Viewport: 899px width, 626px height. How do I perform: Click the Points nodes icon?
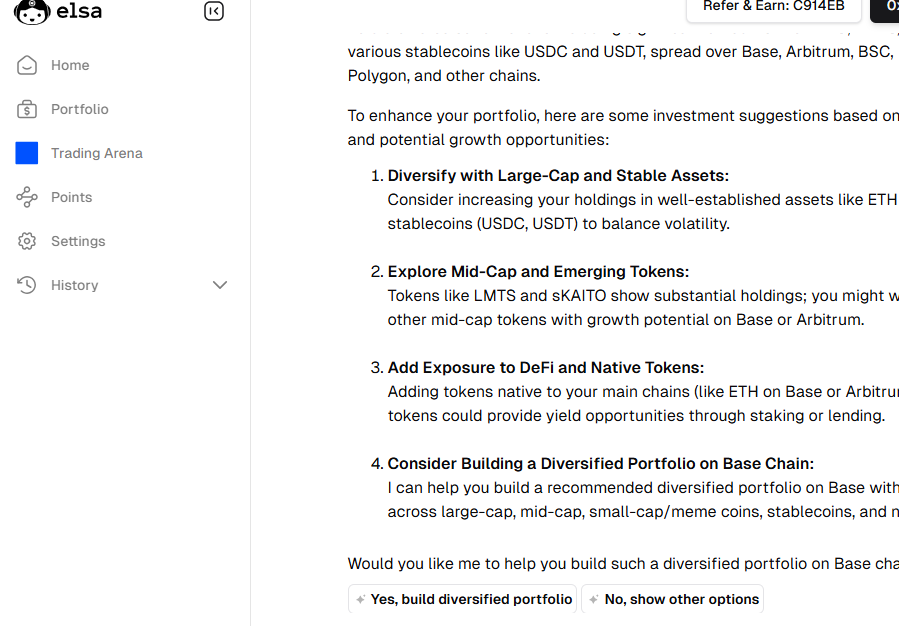tap(27, 197)
